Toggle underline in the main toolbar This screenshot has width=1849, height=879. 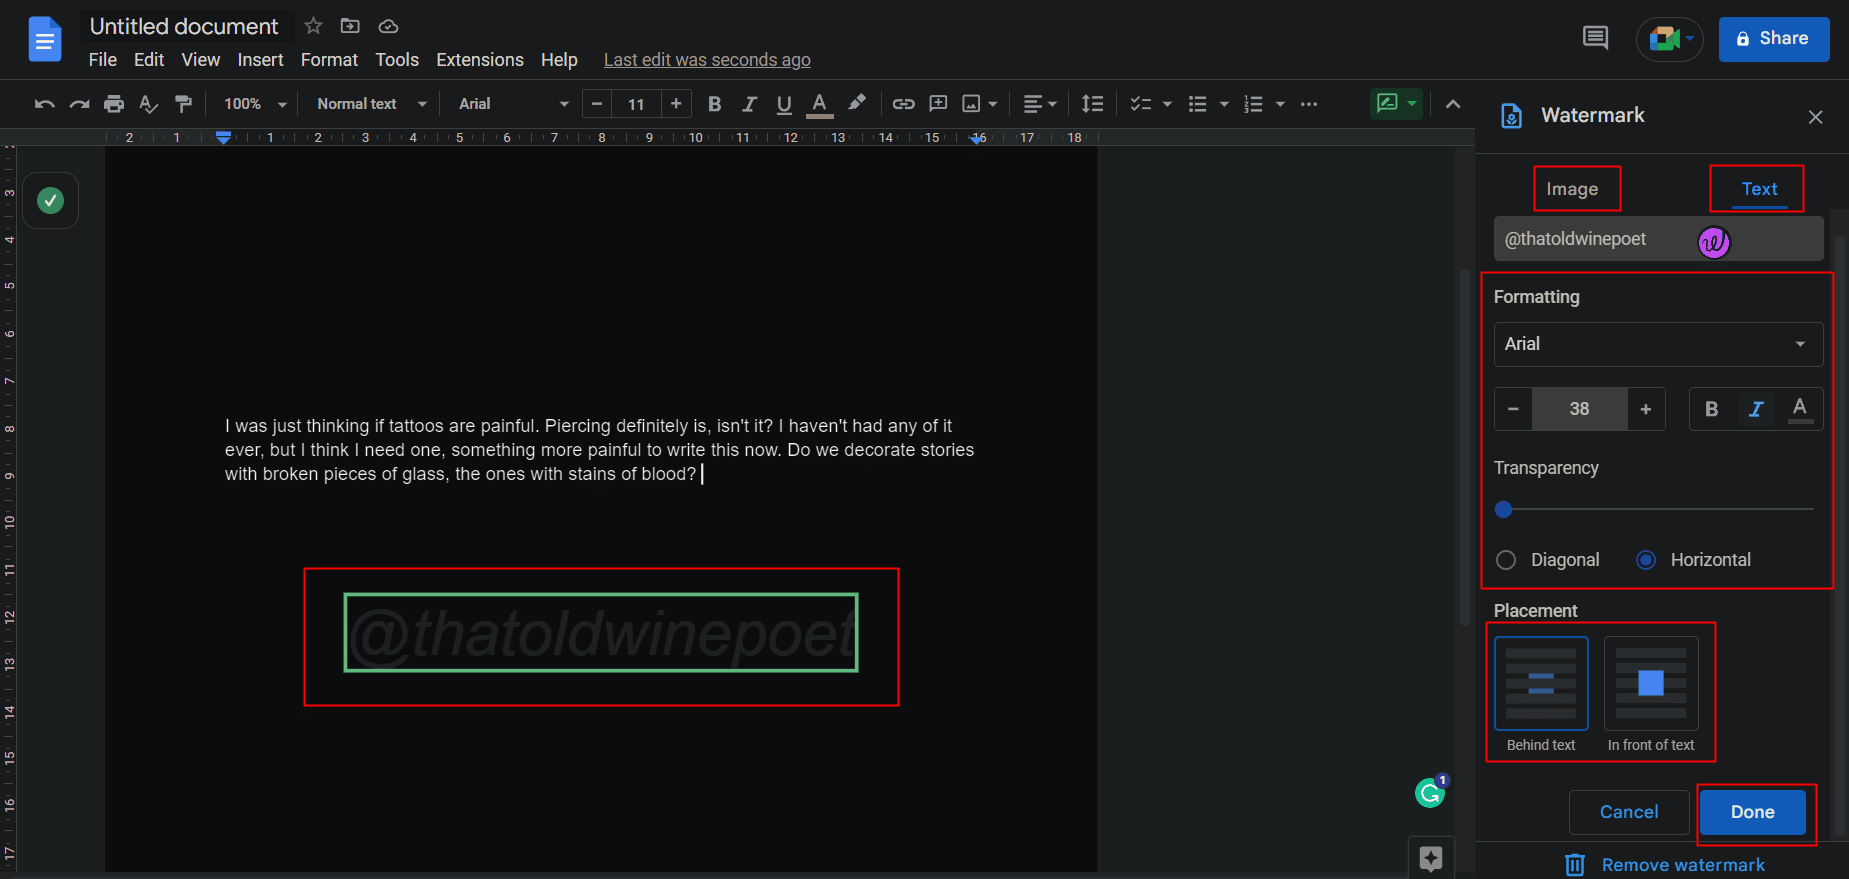coord(784,104)
